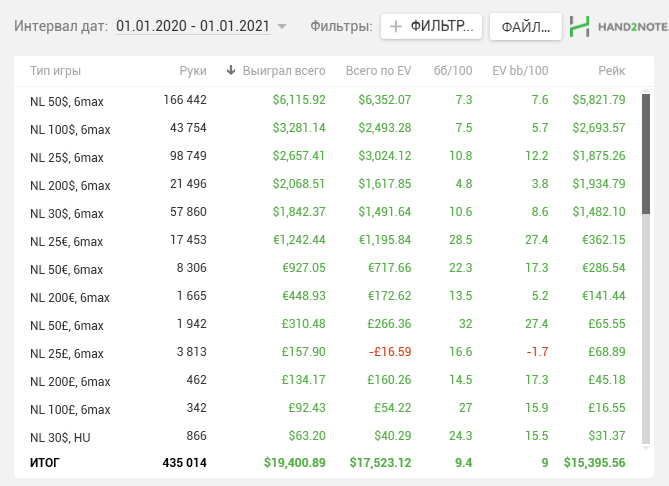Image resolution: width=669 pixels, height=486 pixels.
Task: Open the date interval dropdown arrow
Action: (282, 26)
